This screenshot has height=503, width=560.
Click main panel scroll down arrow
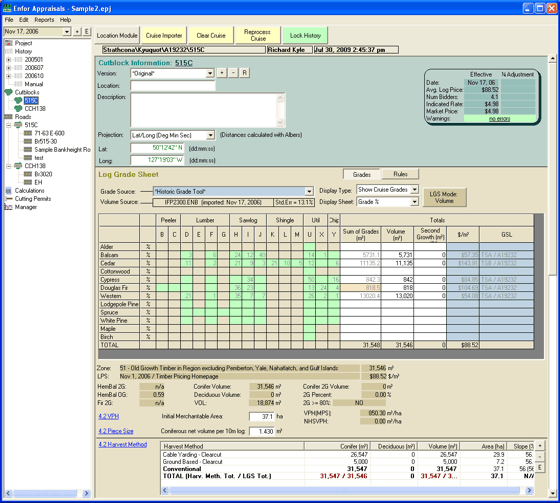coord(552,494)
